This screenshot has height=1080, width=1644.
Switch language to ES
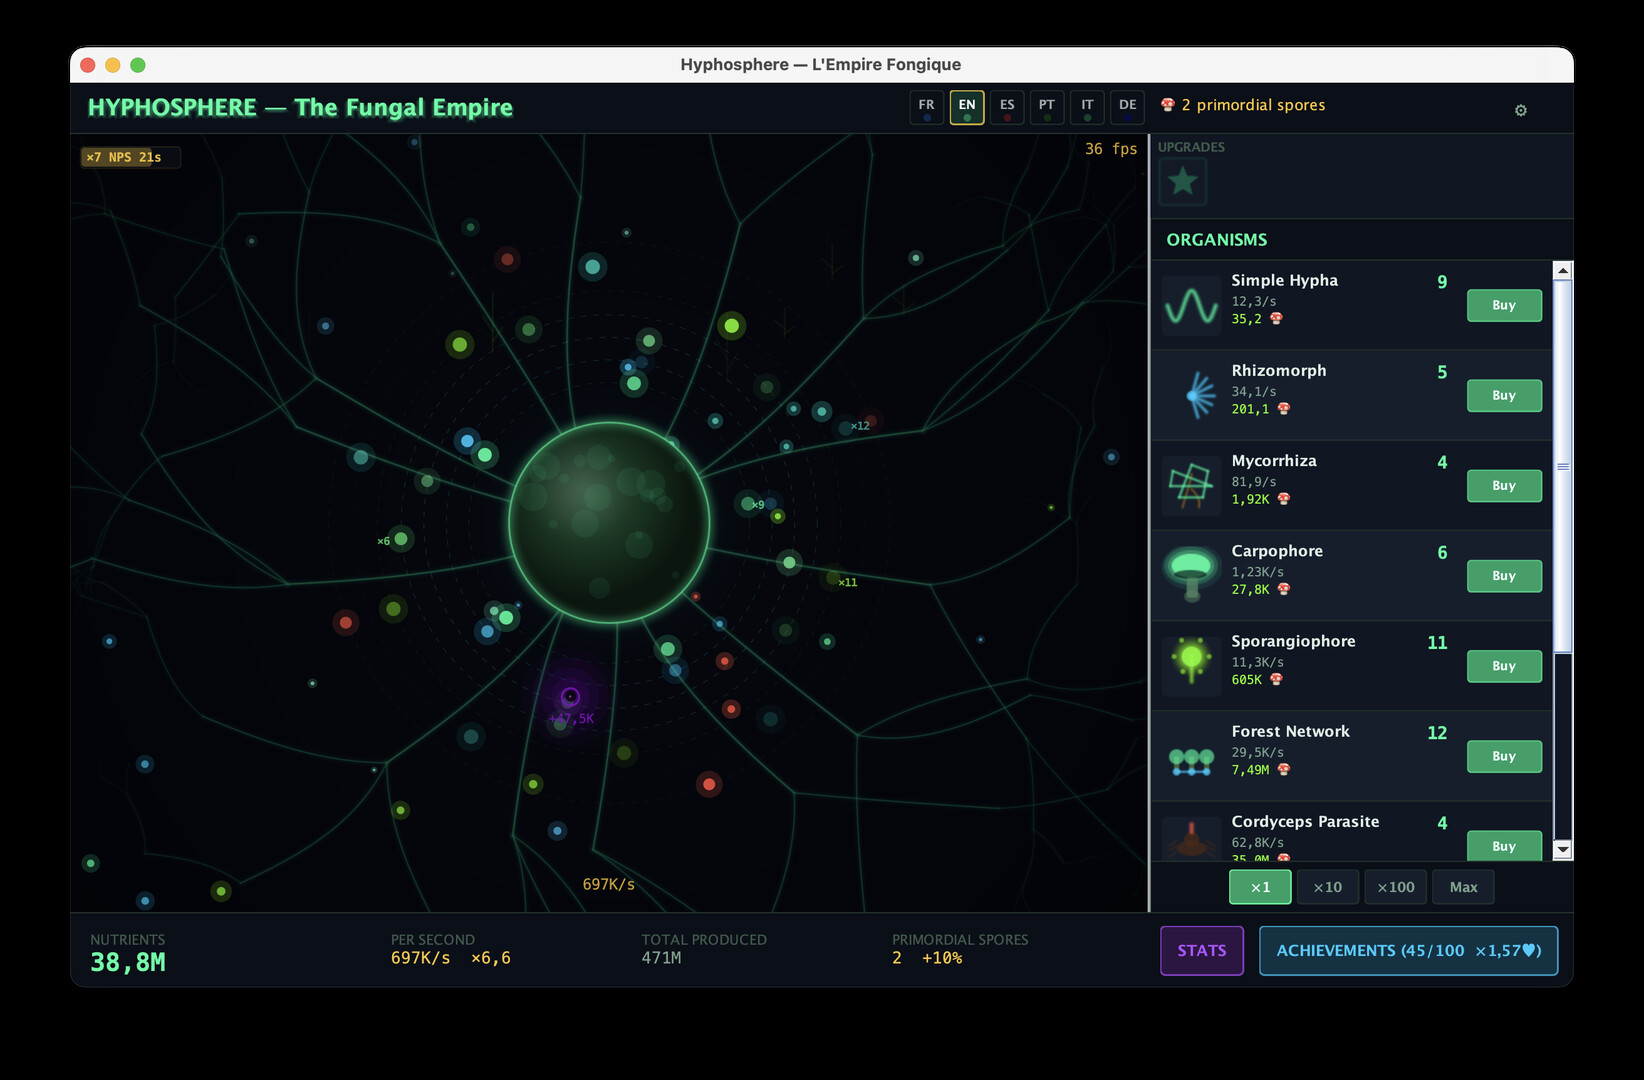[x=1006, y=107]
